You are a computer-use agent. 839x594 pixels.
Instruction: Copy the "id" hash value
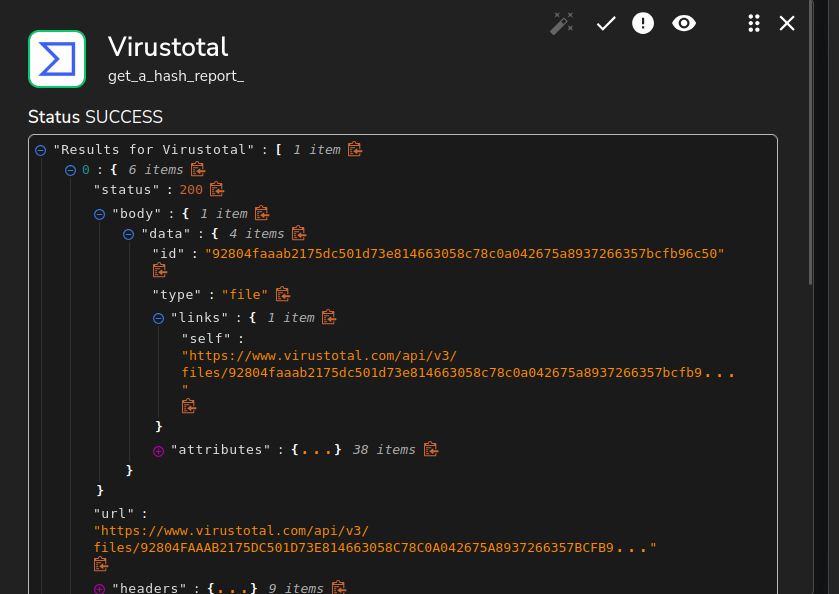click(x=159, y=270)
